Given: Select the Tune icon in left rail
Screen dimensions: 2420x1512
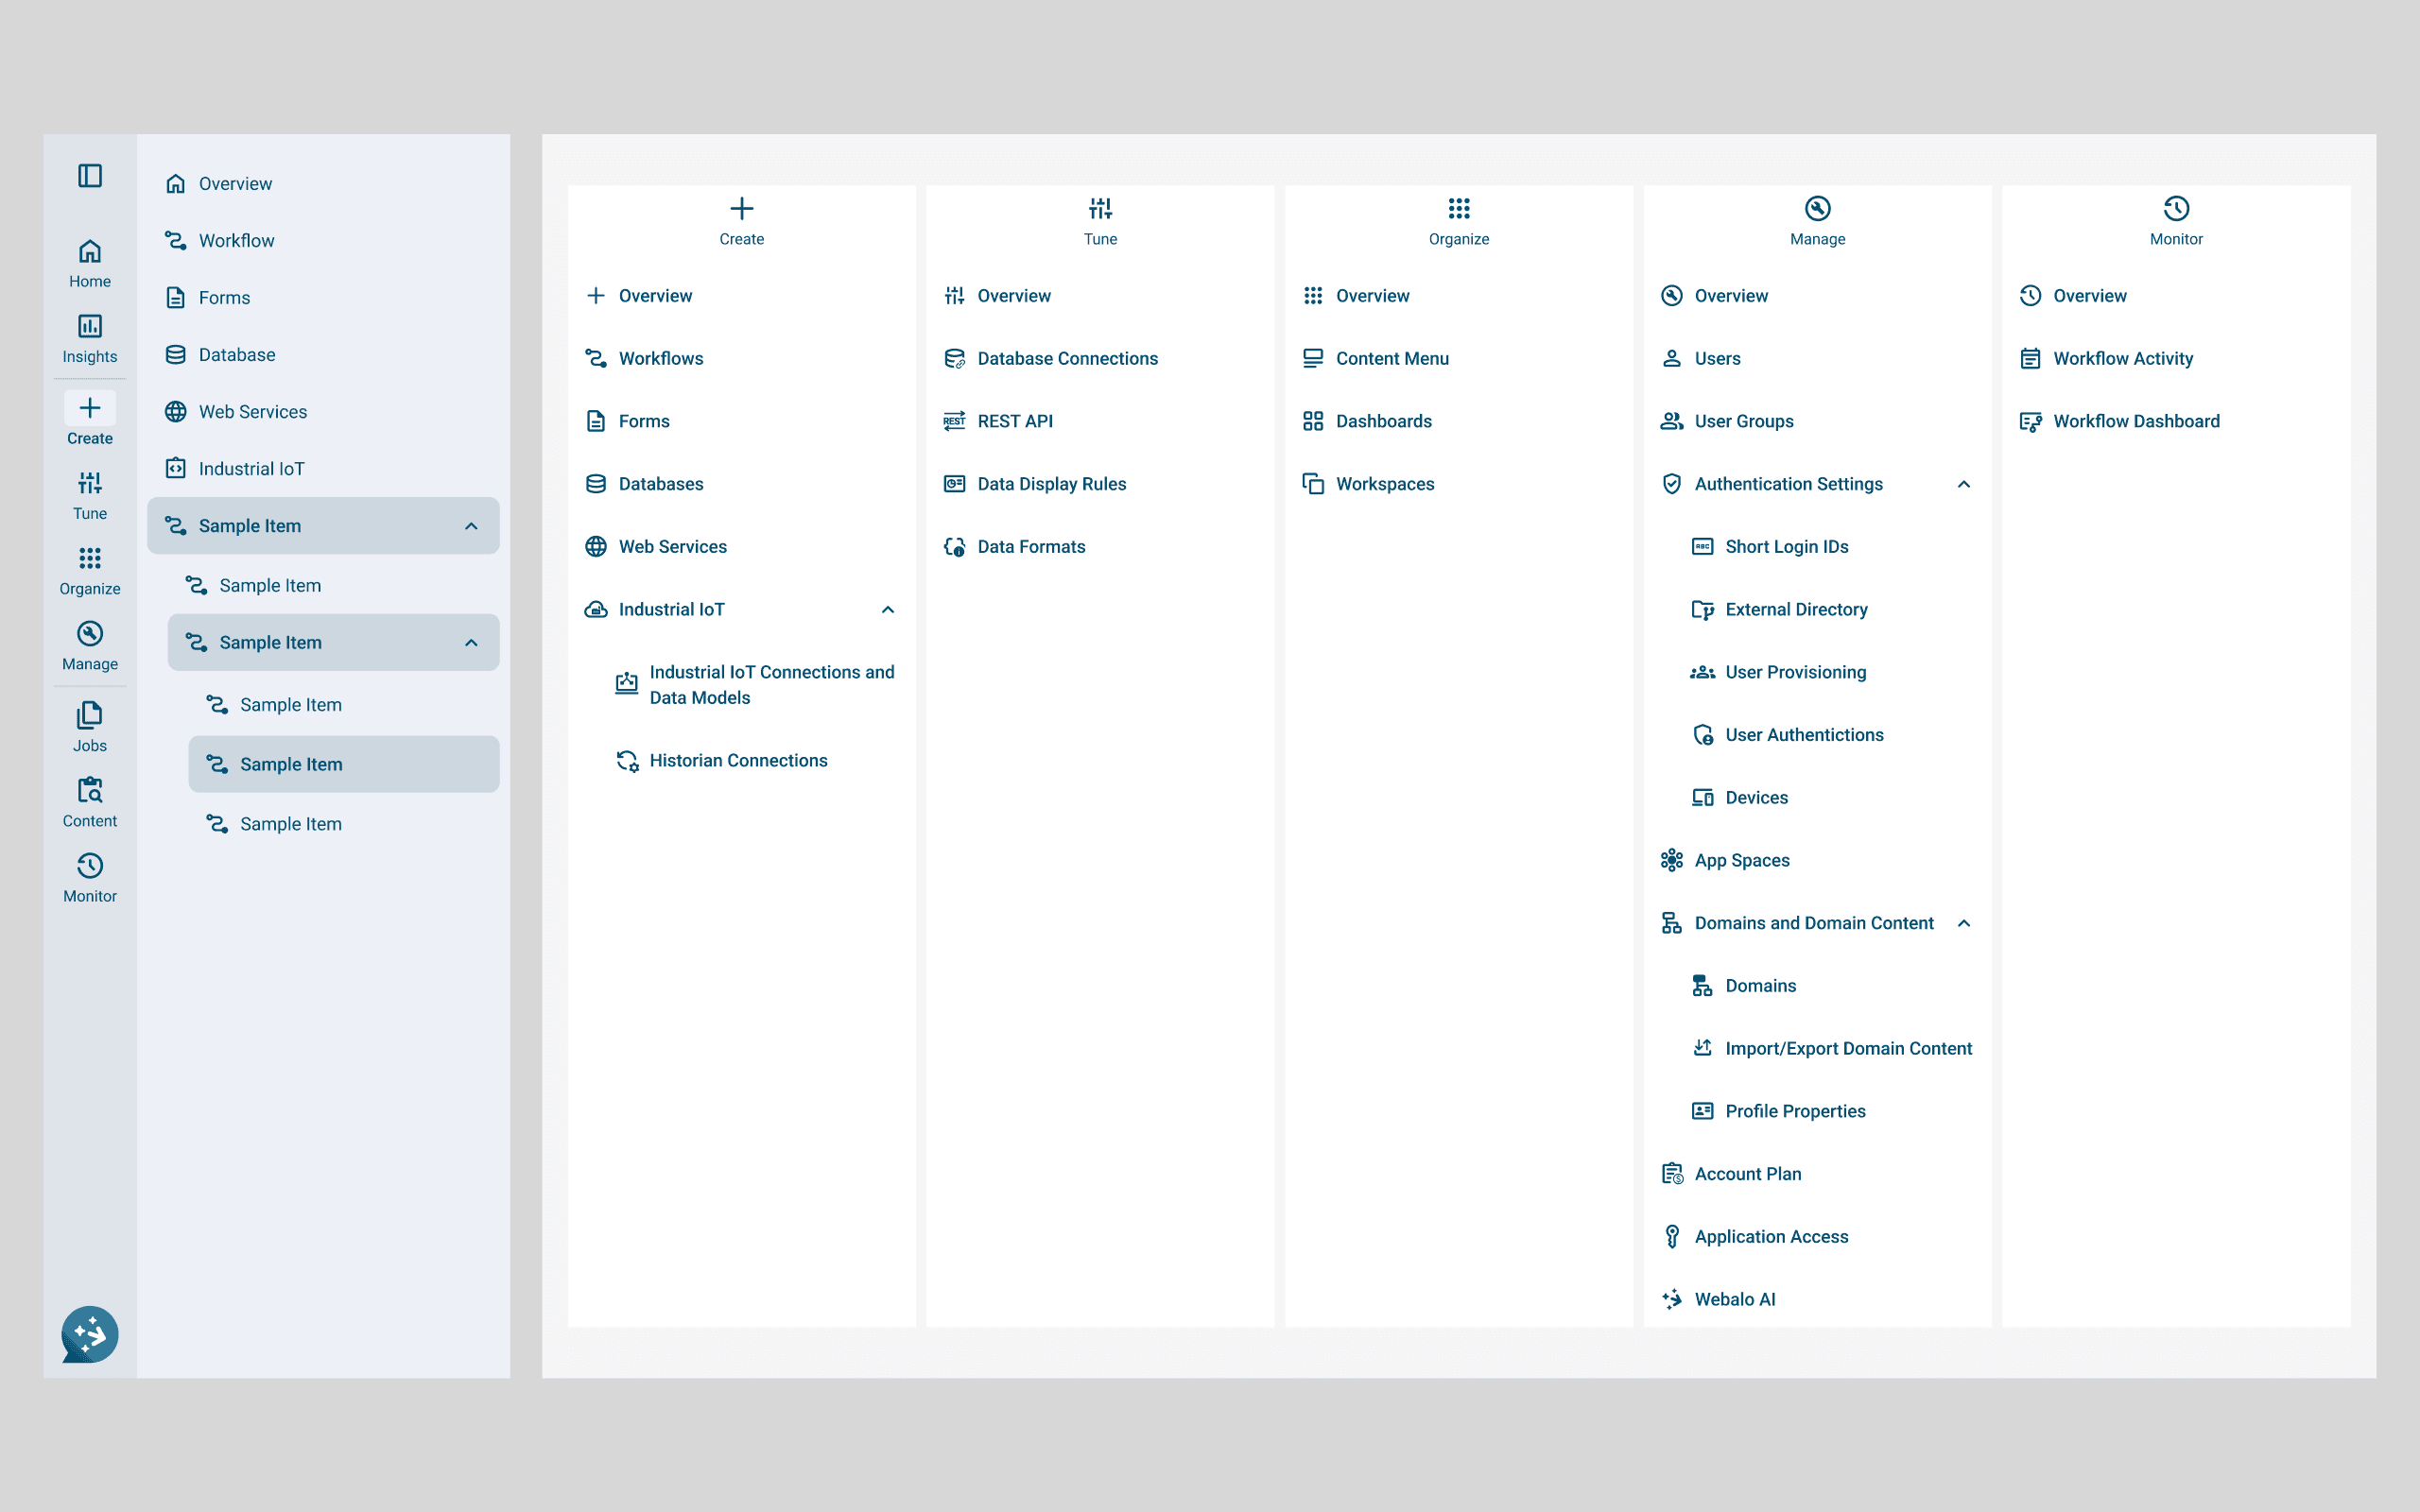Looking at the screenshot, I should click(90, 495).
